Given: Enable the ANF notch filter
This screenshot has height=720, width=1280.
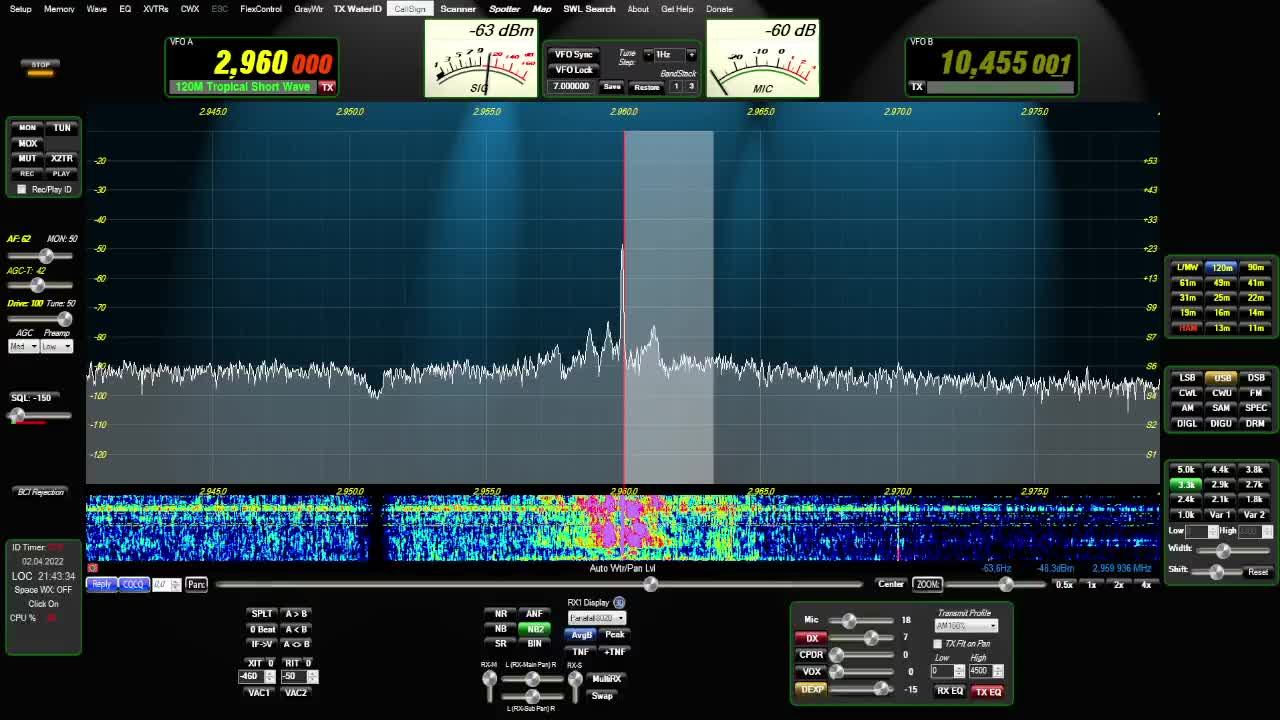Looking at the screenshot, I should tap(535, 614).
